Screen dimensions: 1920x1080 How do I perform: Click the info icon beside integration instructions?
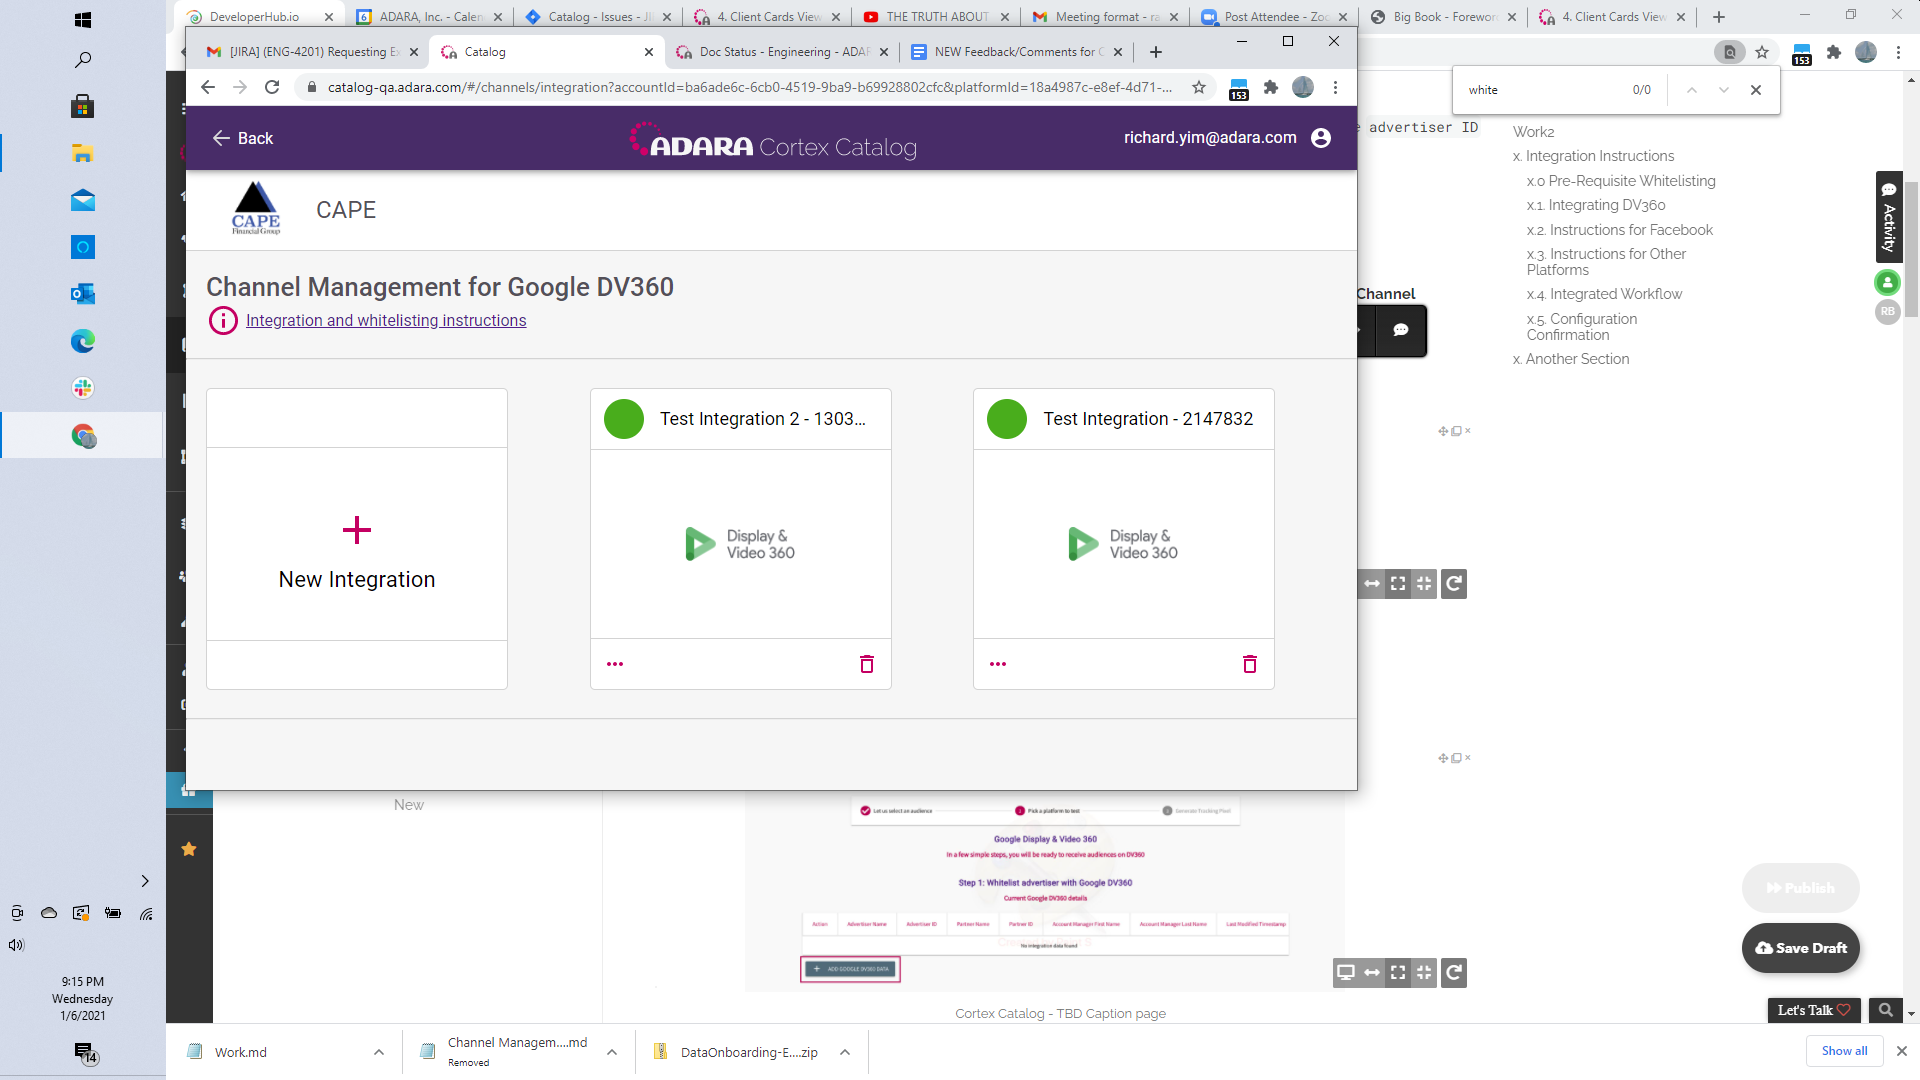click(x=223, y=320)
